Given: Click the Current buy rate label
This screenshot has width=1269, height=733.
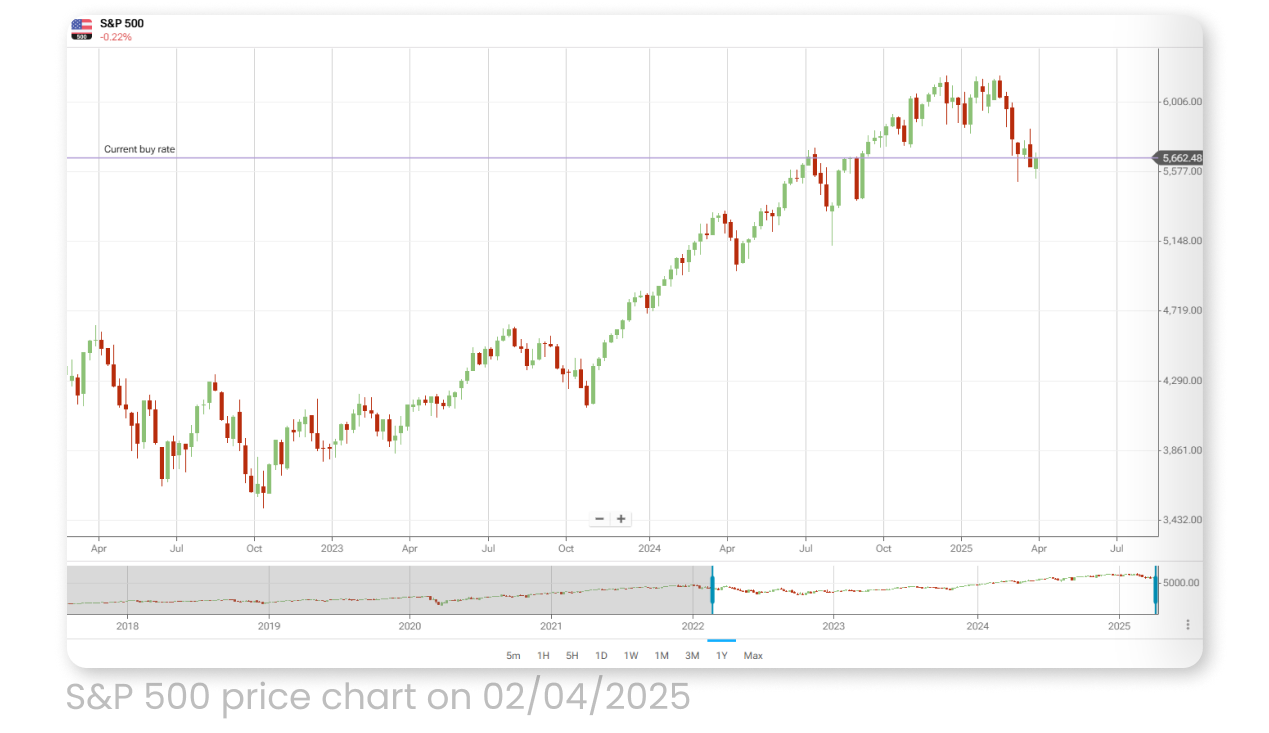Looking at the screenshot, I should point(138,148).
